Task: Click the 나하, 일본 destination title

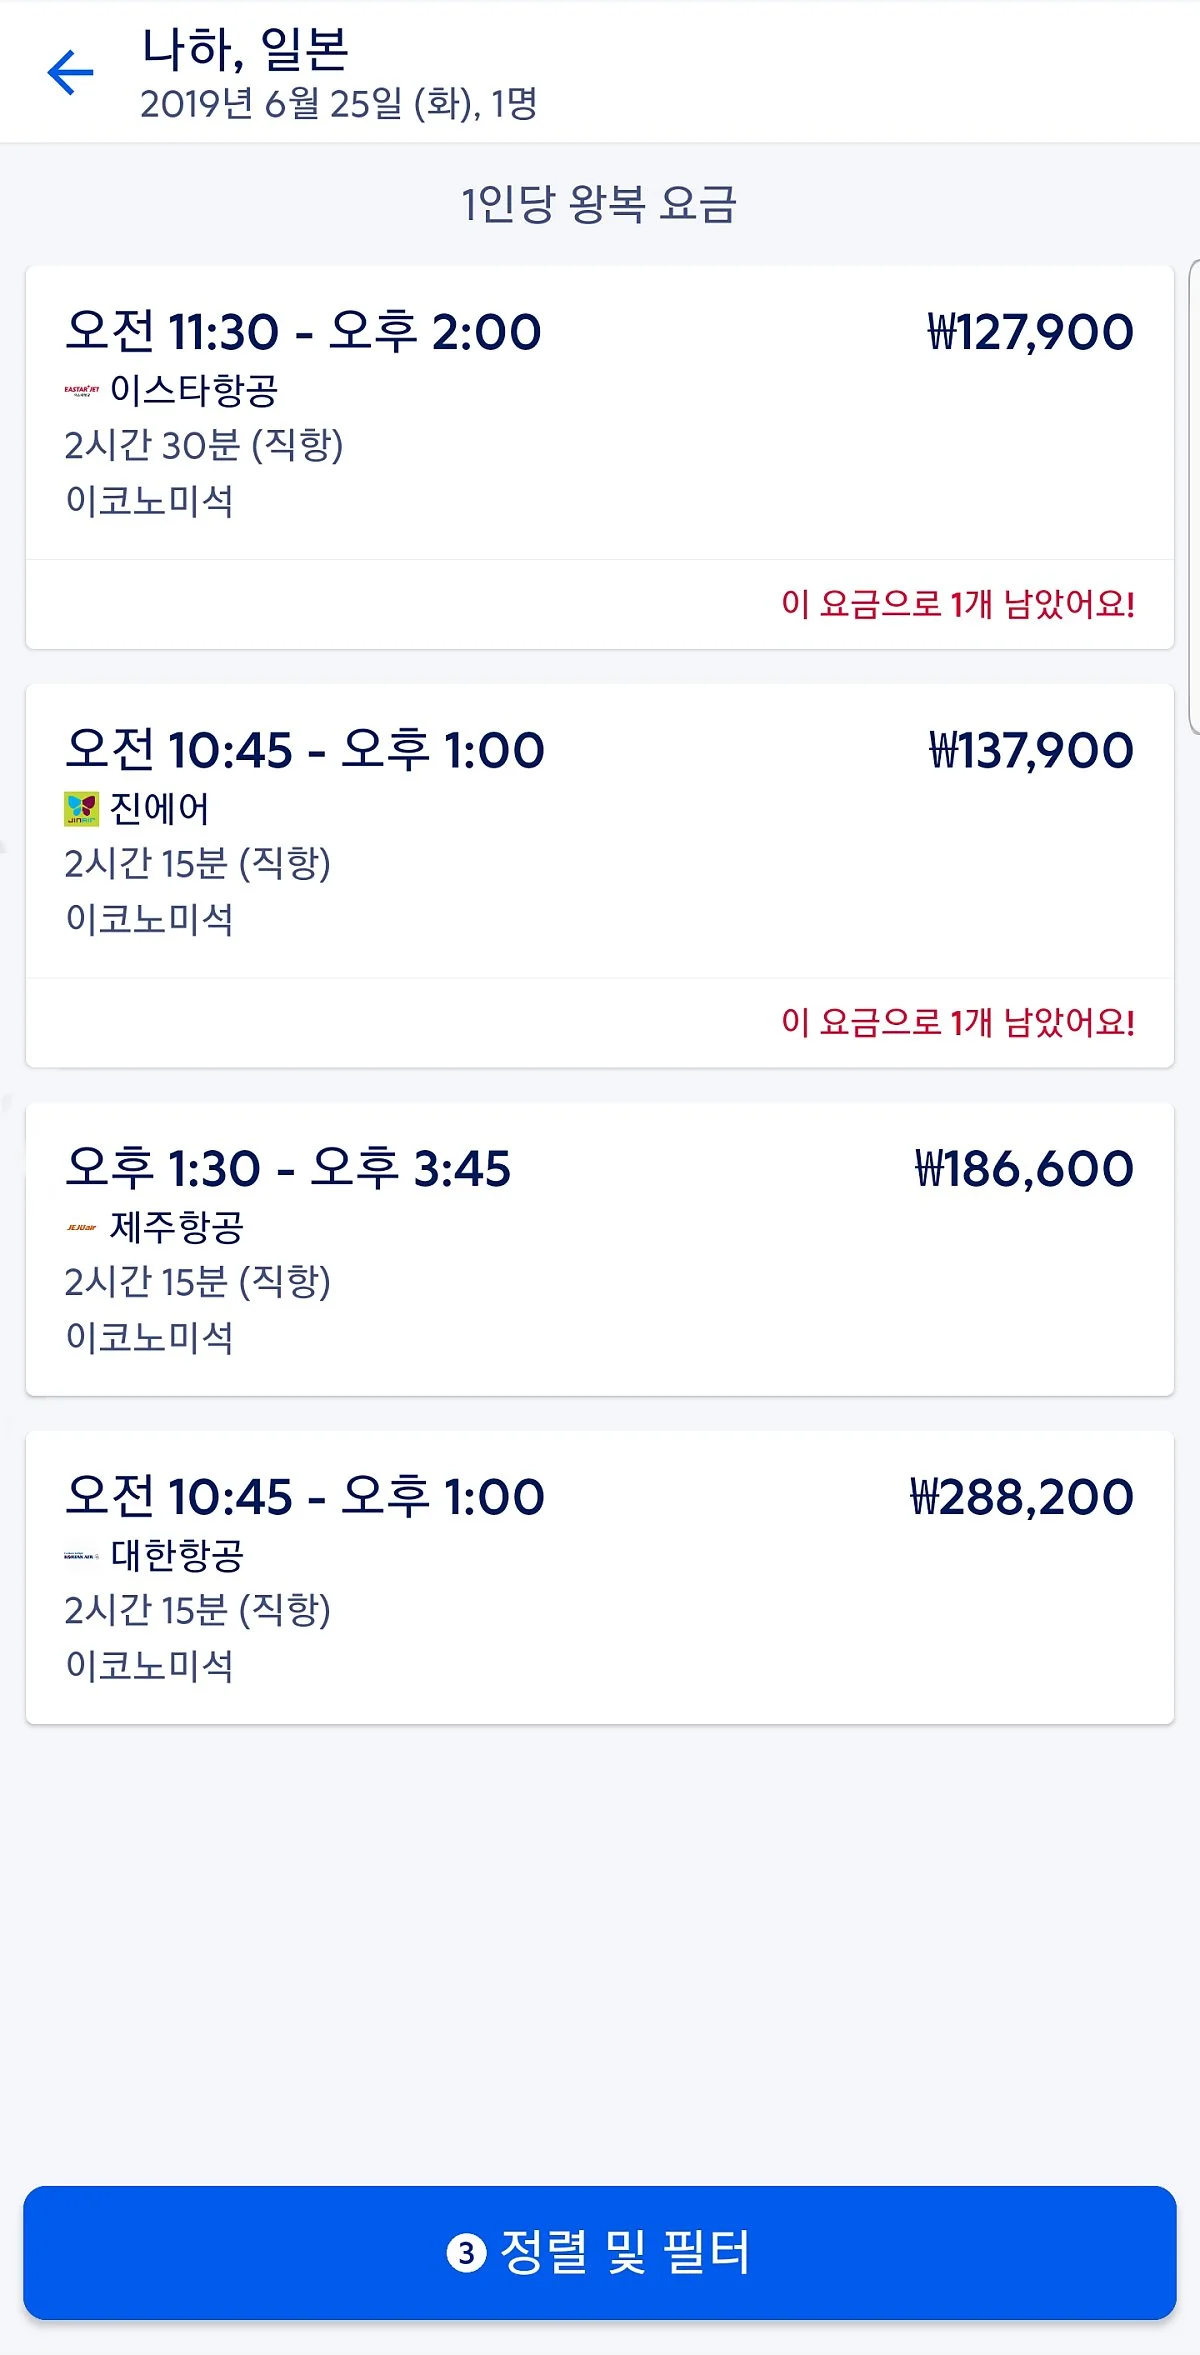Action: pos(245,48)
